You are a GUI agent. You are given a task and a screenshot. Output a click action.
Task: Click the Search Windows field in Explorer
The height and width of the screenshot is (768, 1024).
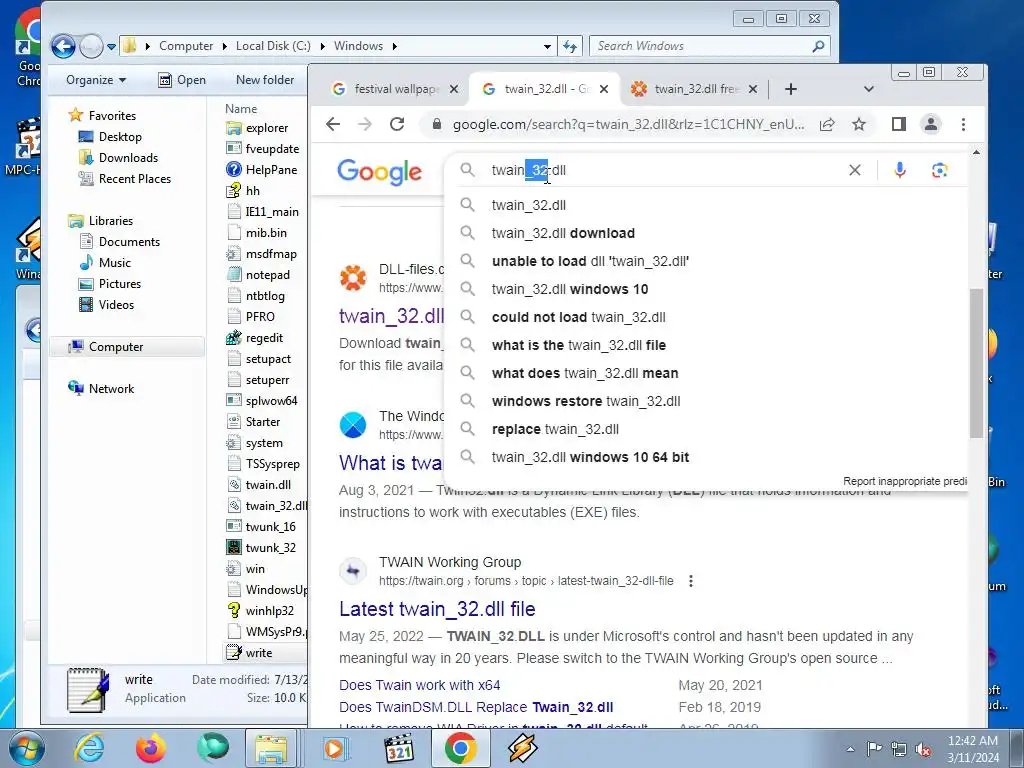pos(701,46)
